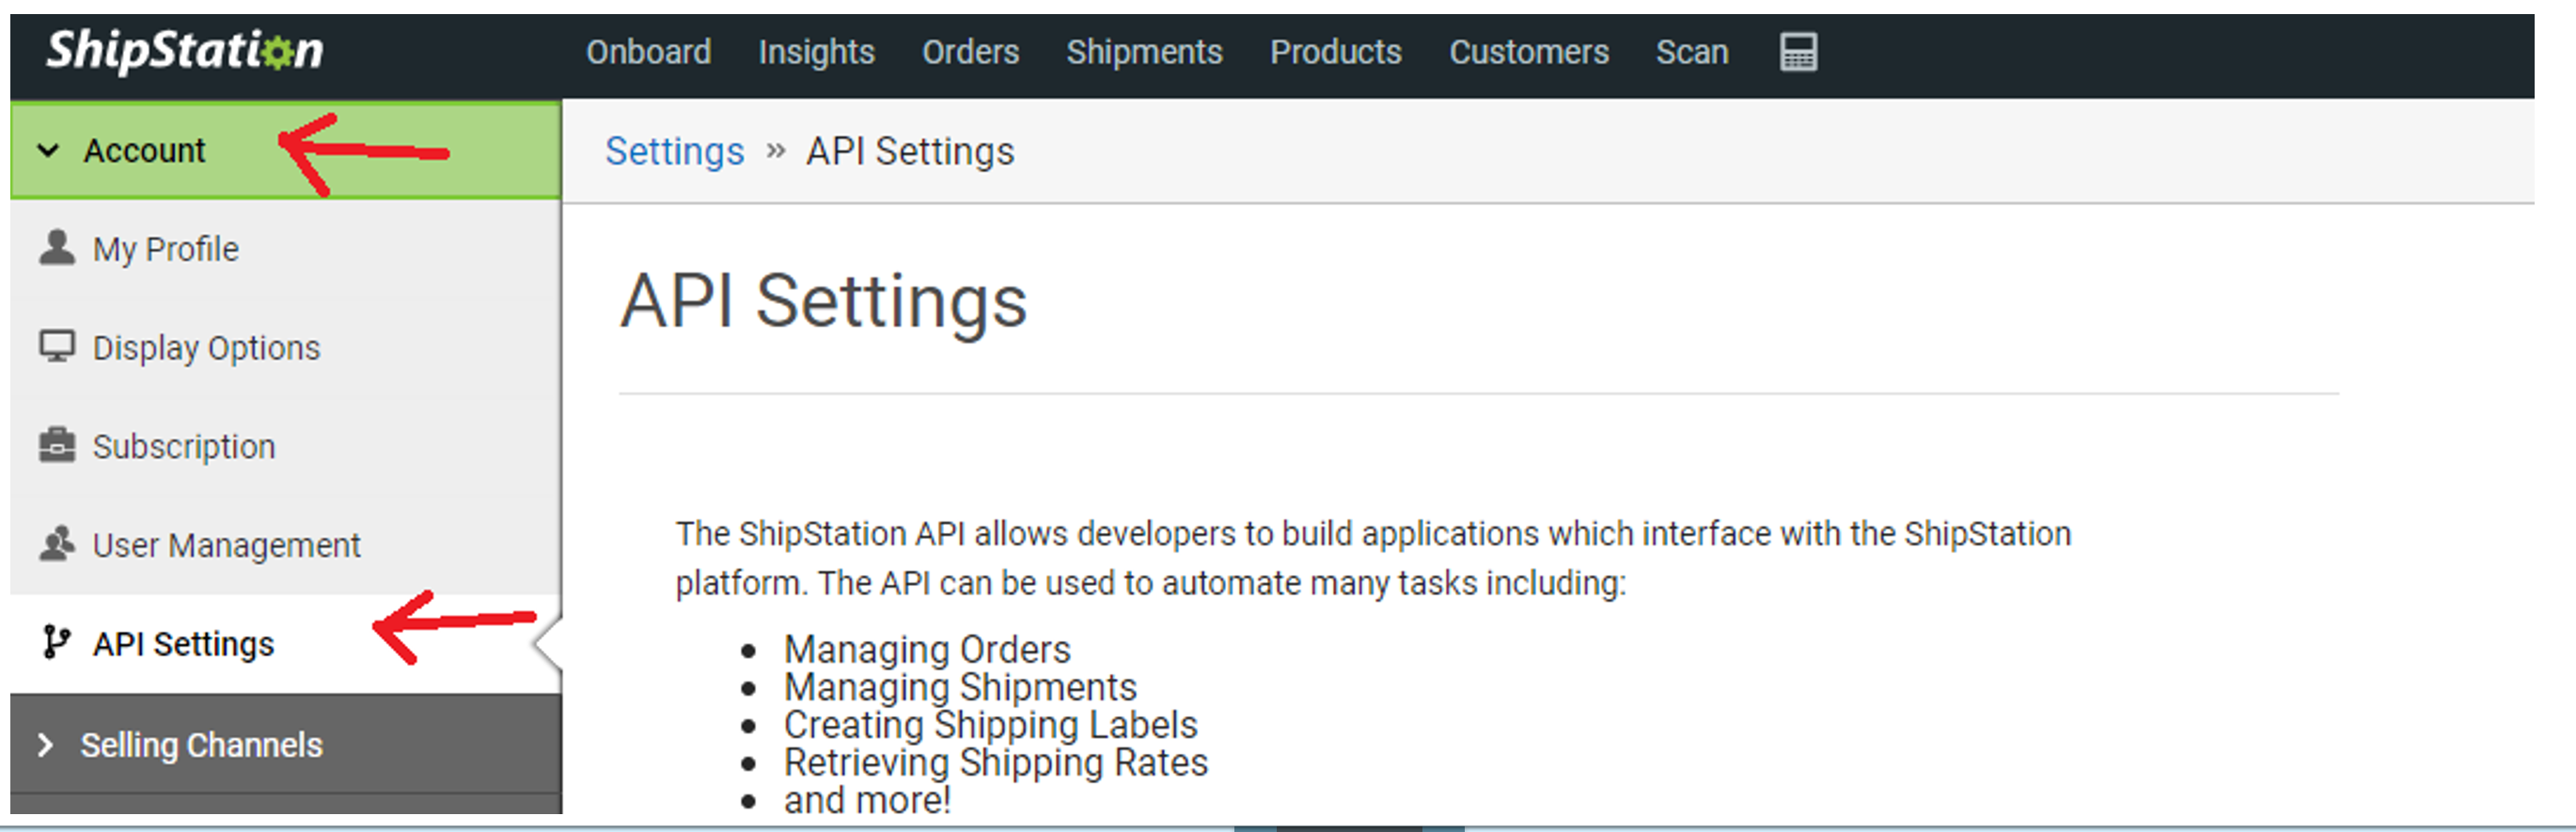This screenshot has height=832, width=2576.
Task: Click the "Managing Shipments" bullet item
Action: (960, 688)
